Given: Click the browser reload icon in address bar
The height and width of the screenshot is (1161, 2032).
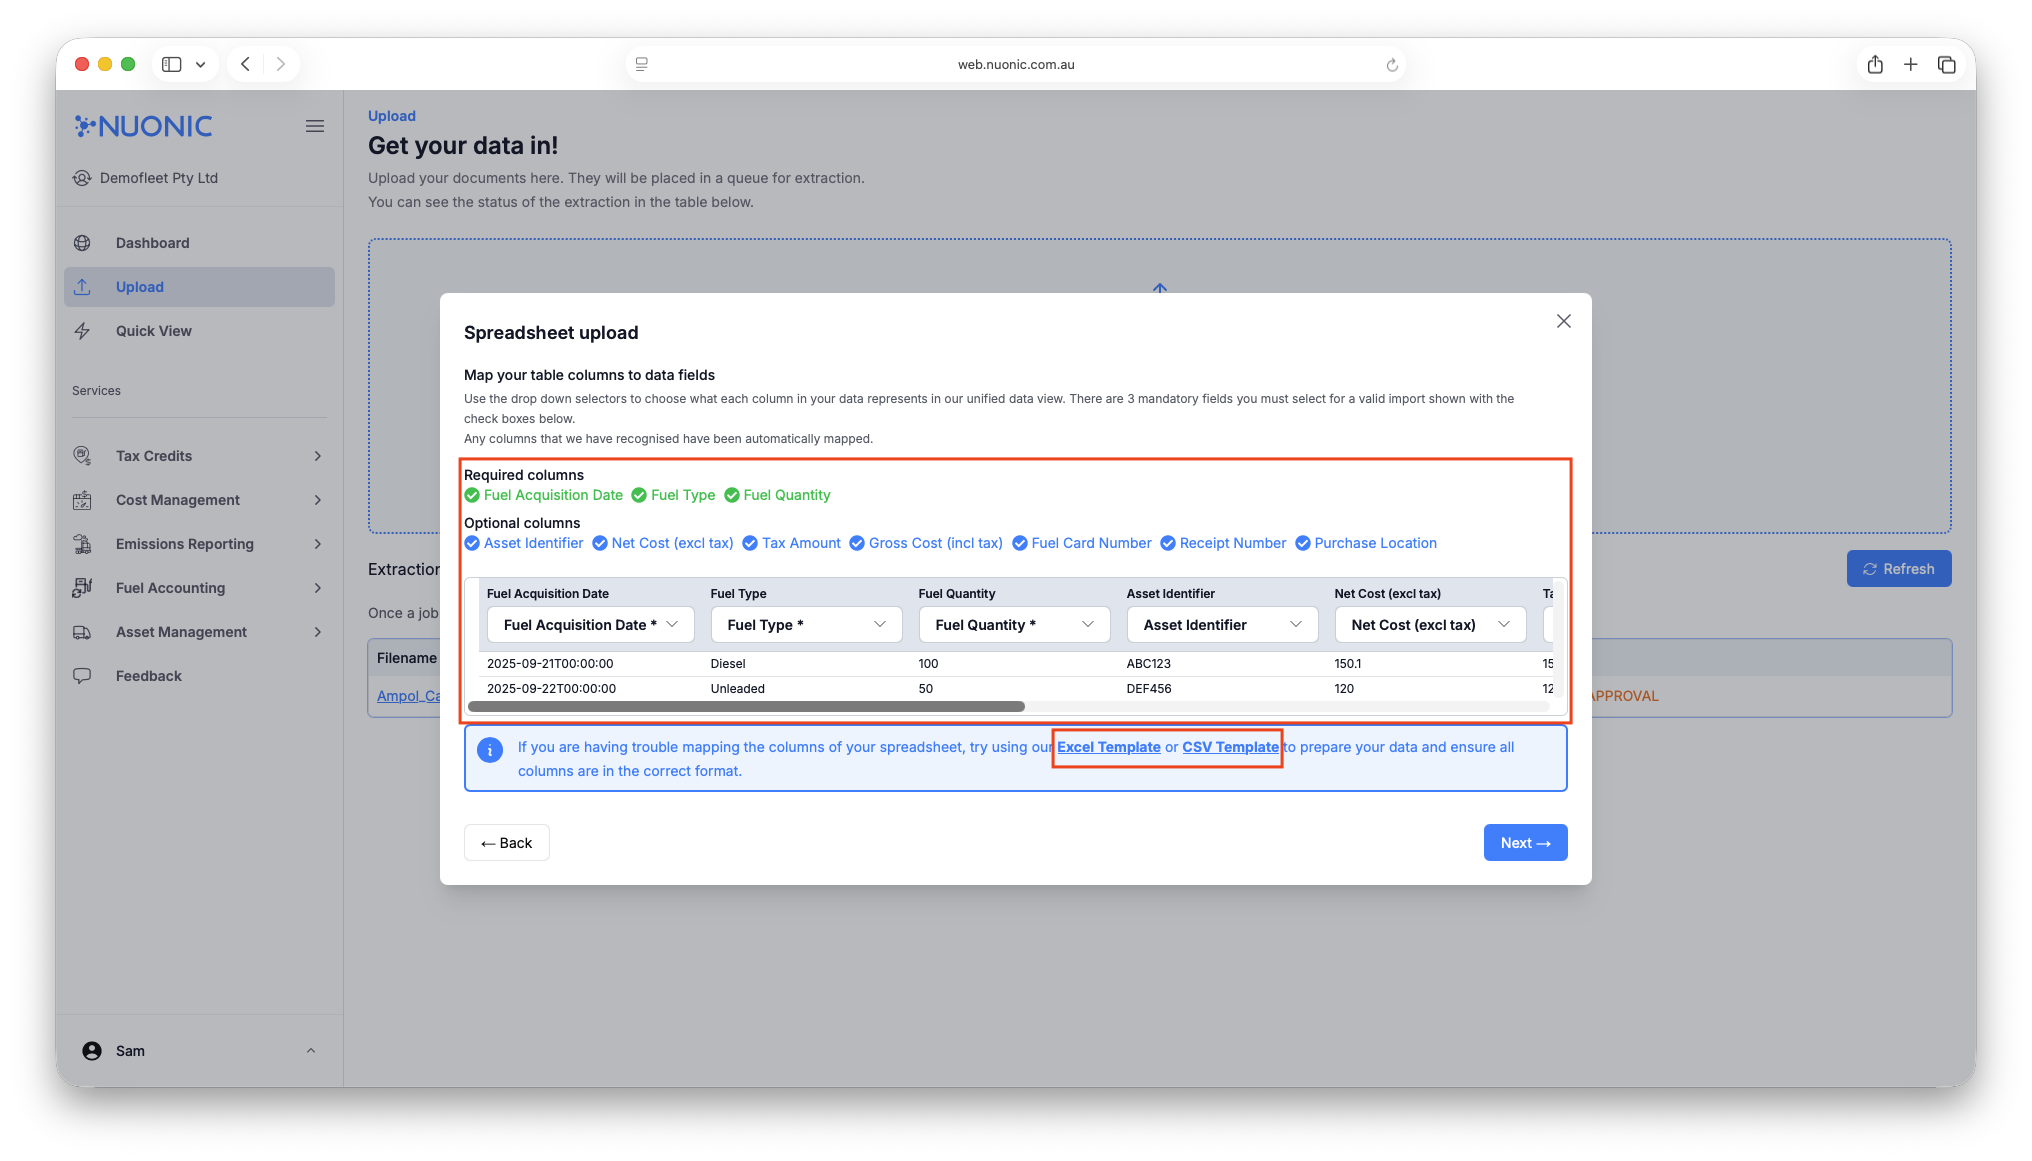Looking at the screenshot, I should [1391, 65].
